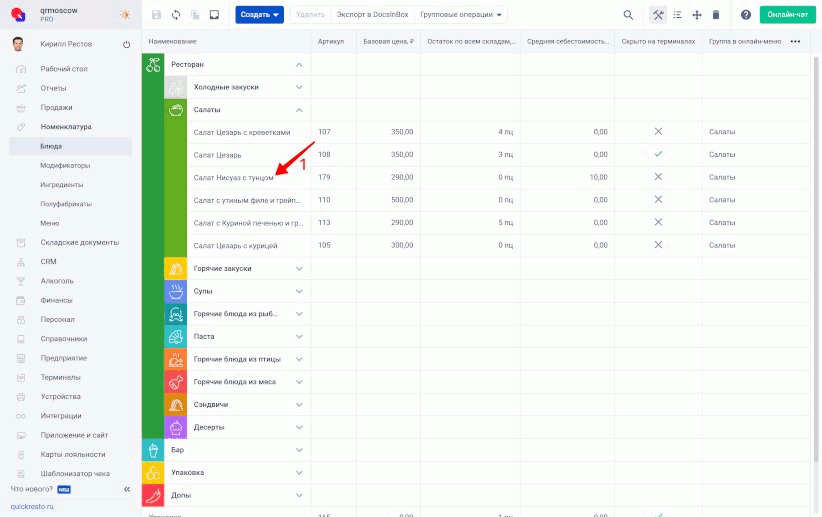Toggle hidden on terminals for Салат Цезарь с креветками

(658, 132)
